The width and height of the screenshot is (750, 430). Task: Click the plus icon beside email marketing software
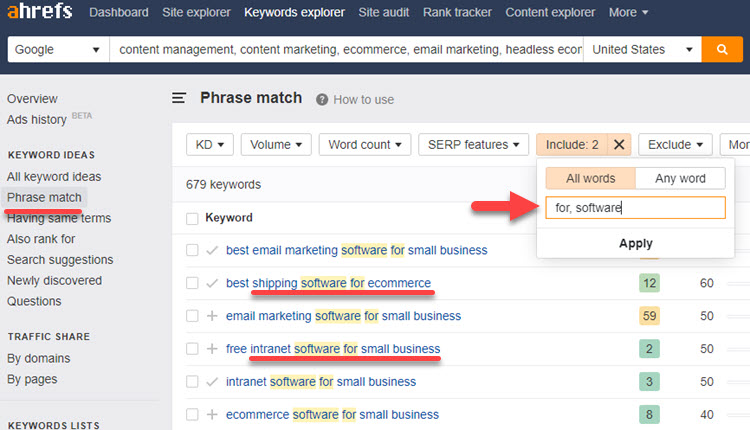point(212,316)
